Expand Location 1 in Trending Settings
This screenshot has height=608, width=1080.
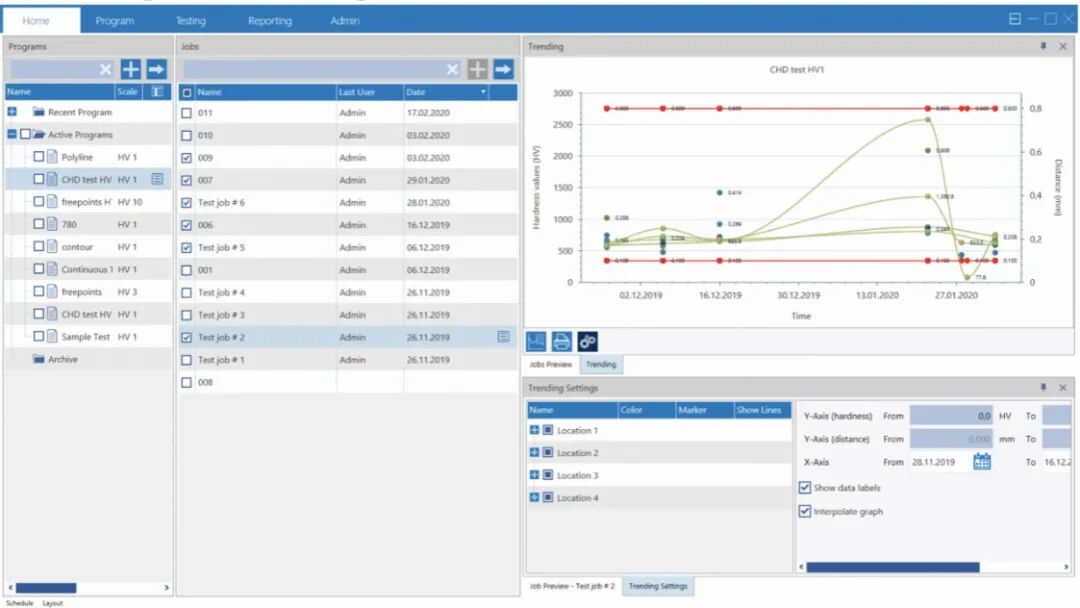click(x=534, y=430)
